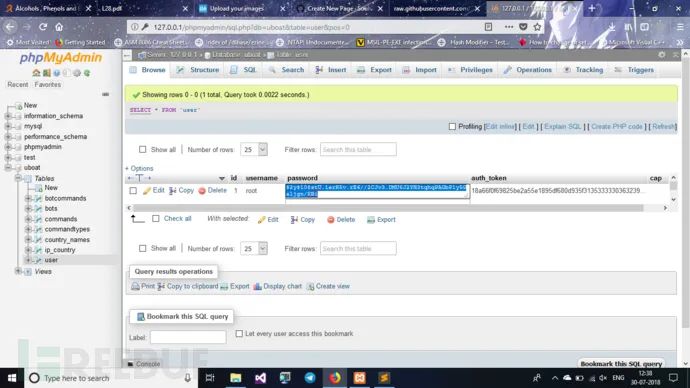The width and height of the screenshot is (690, 388).
Task: Toggle the Profiling checkbox
Action: tap(452, 126)
